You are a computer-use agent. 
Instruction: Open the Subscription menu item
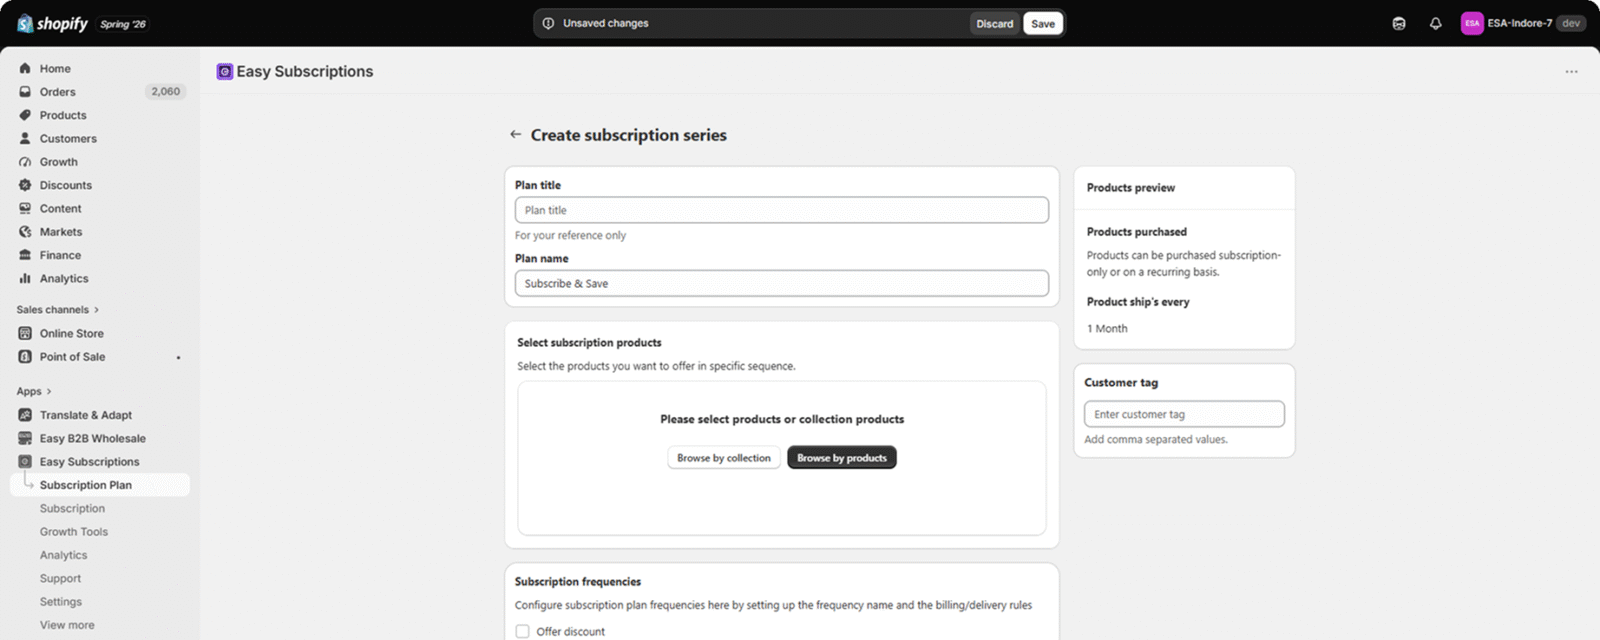point(72,508)
